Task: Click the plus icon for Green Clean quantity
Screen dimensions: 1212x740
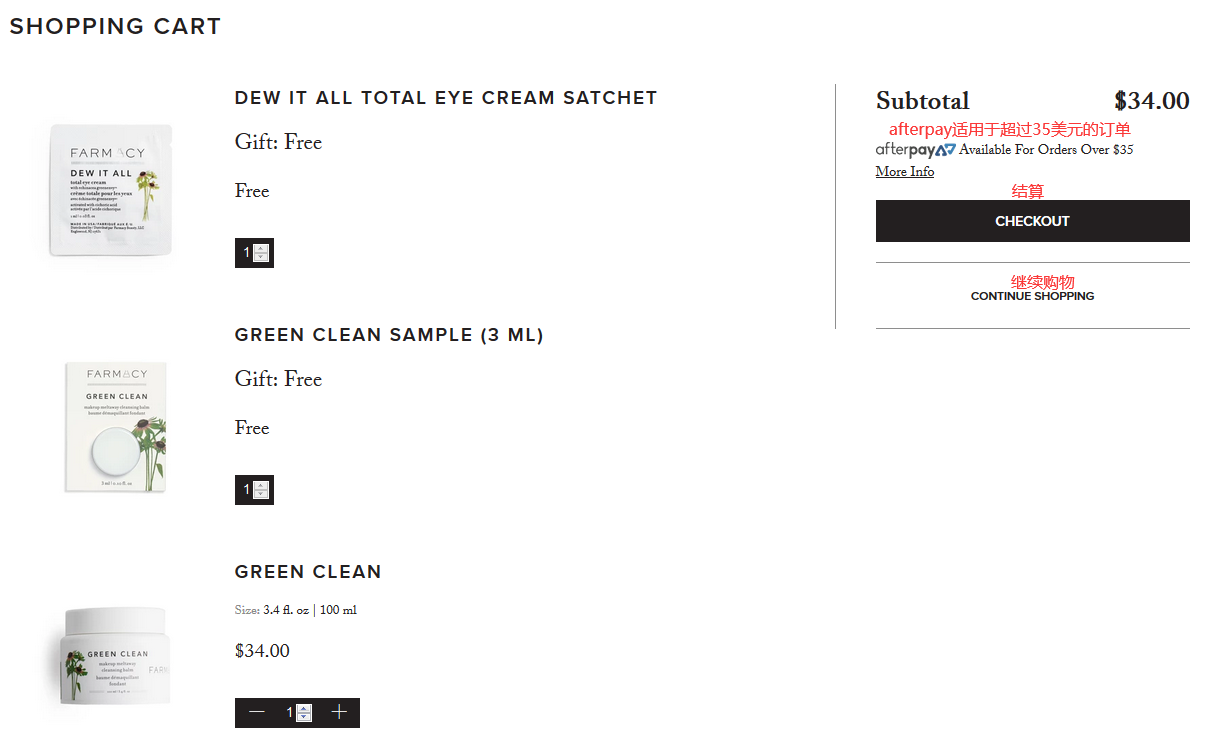Action: tap(339, 712)
